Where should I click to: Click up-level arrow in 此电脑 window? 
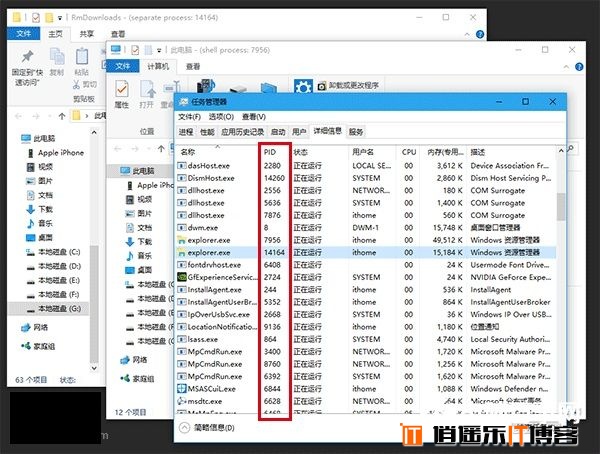[161, 149]
